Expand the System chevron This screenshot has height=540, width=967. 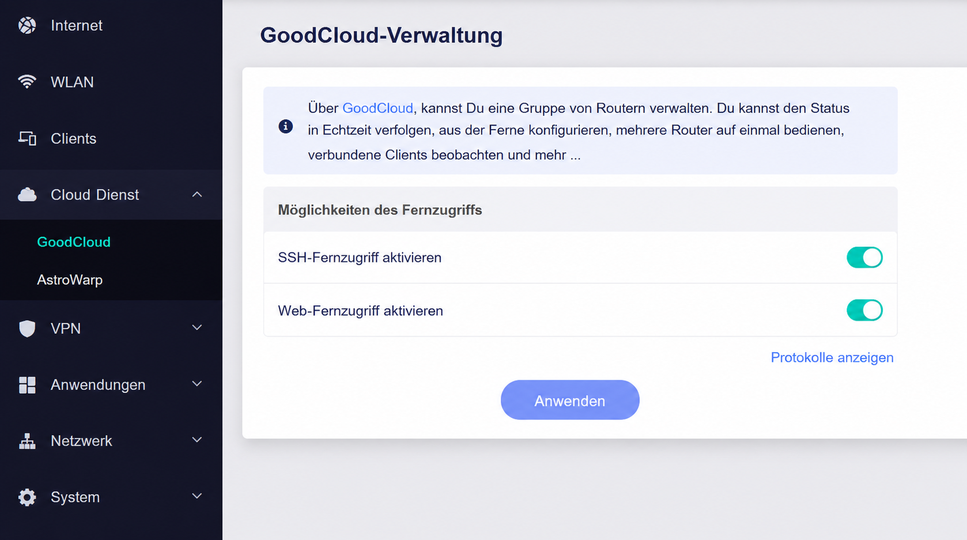click(x=197, y=496)
